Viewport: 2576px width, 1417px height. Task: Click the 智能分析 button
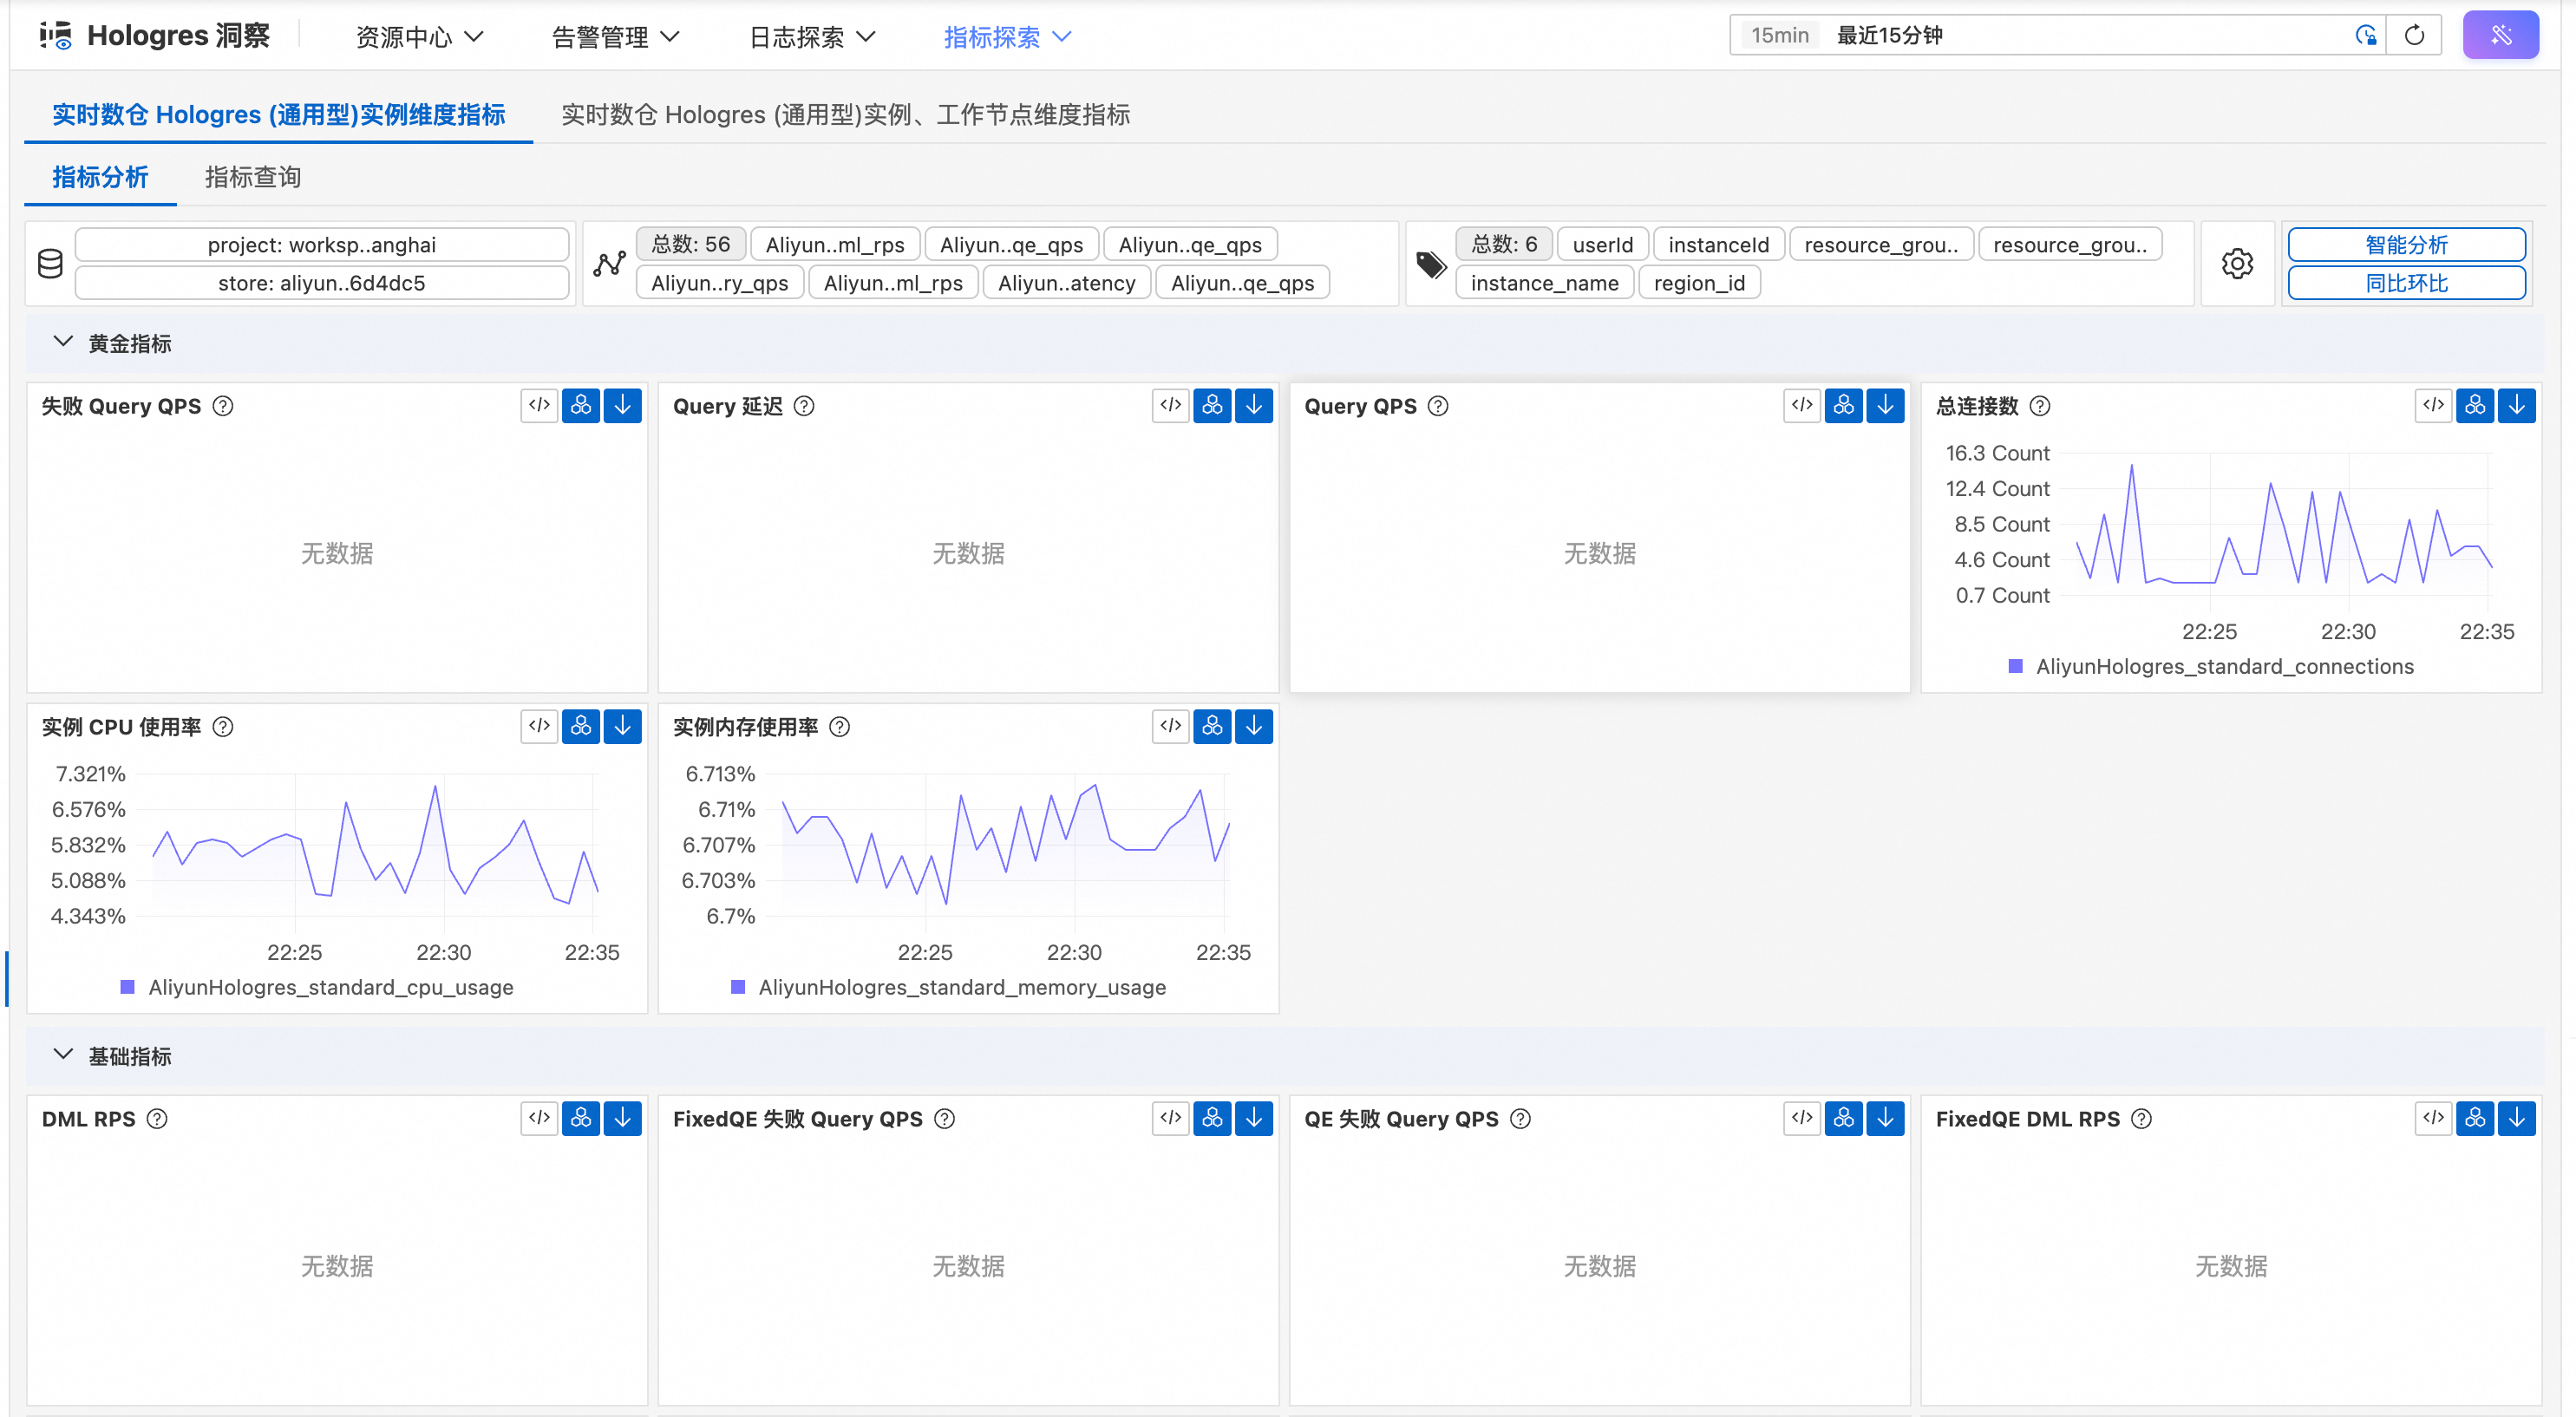tap(2405, 245)
